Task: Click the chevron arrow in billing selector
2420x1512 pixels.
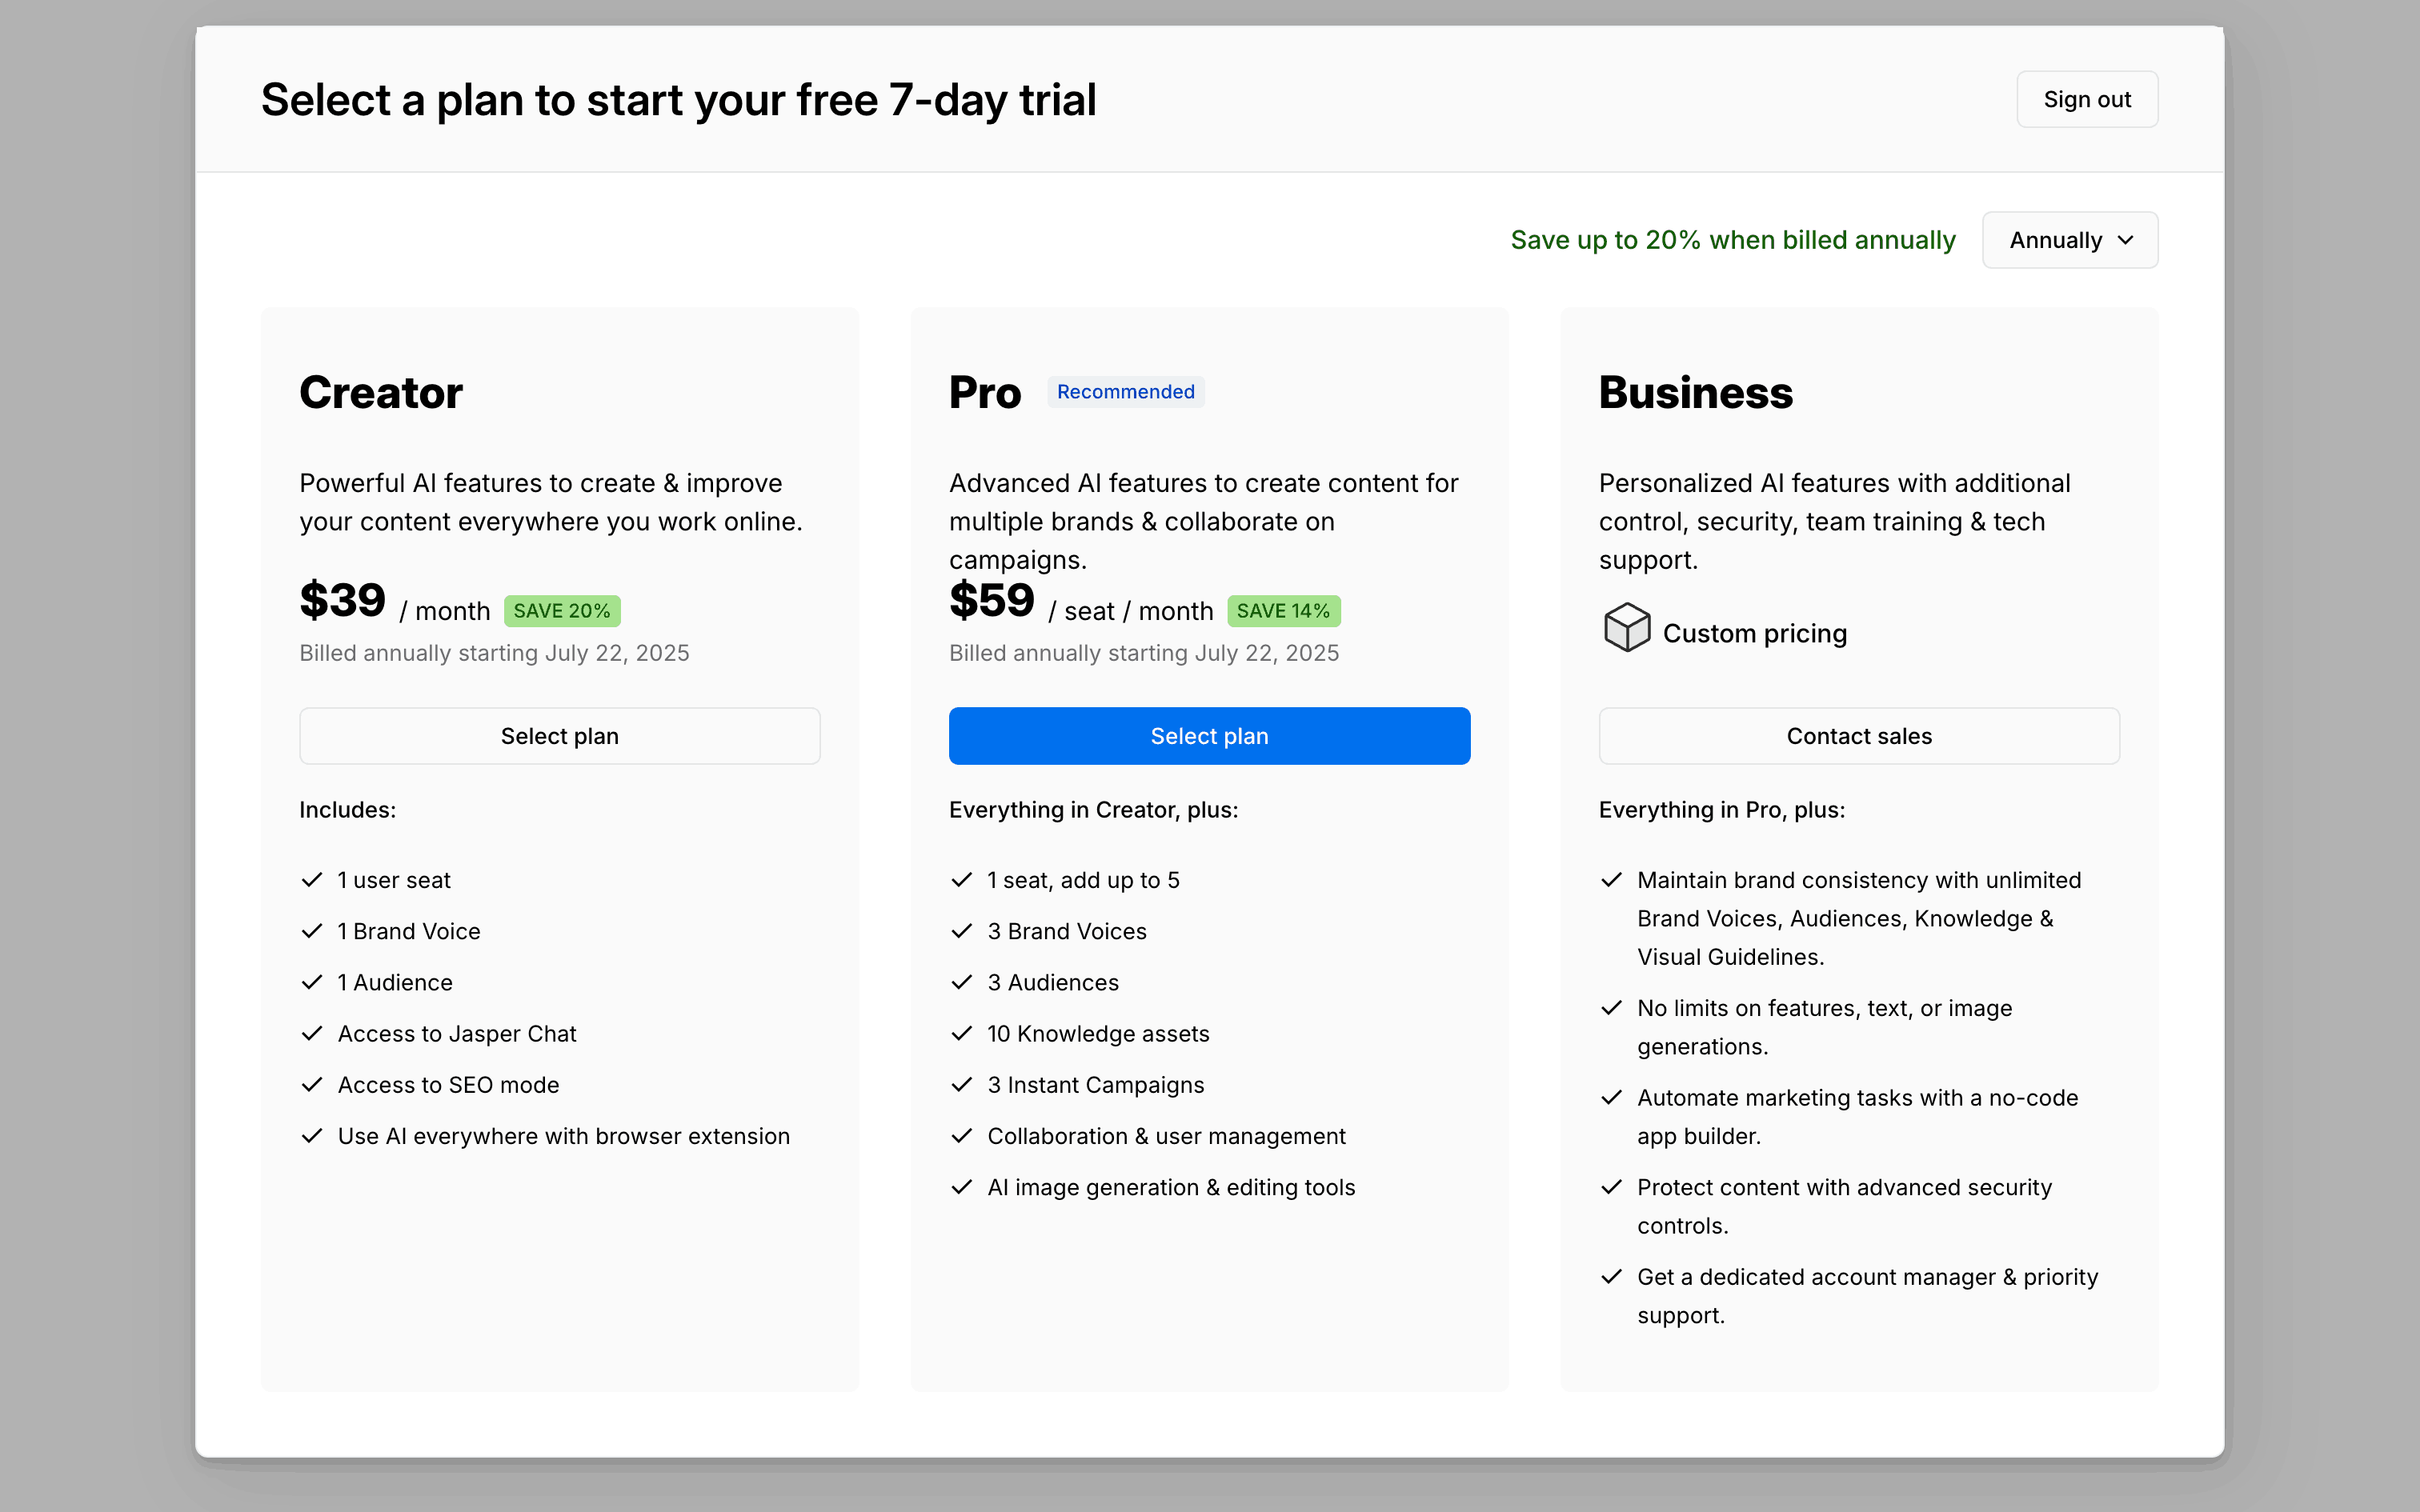Action: (2126, 240)
